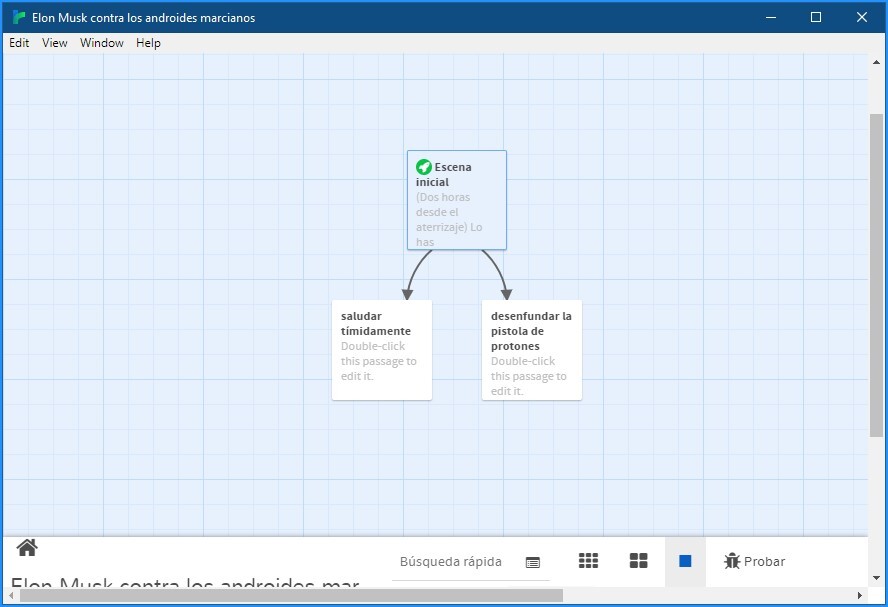This screenshot has width=888, height=607.
Task: Click the home icon to open the story library
Action: pyautogui.click(x=27, y=547)
